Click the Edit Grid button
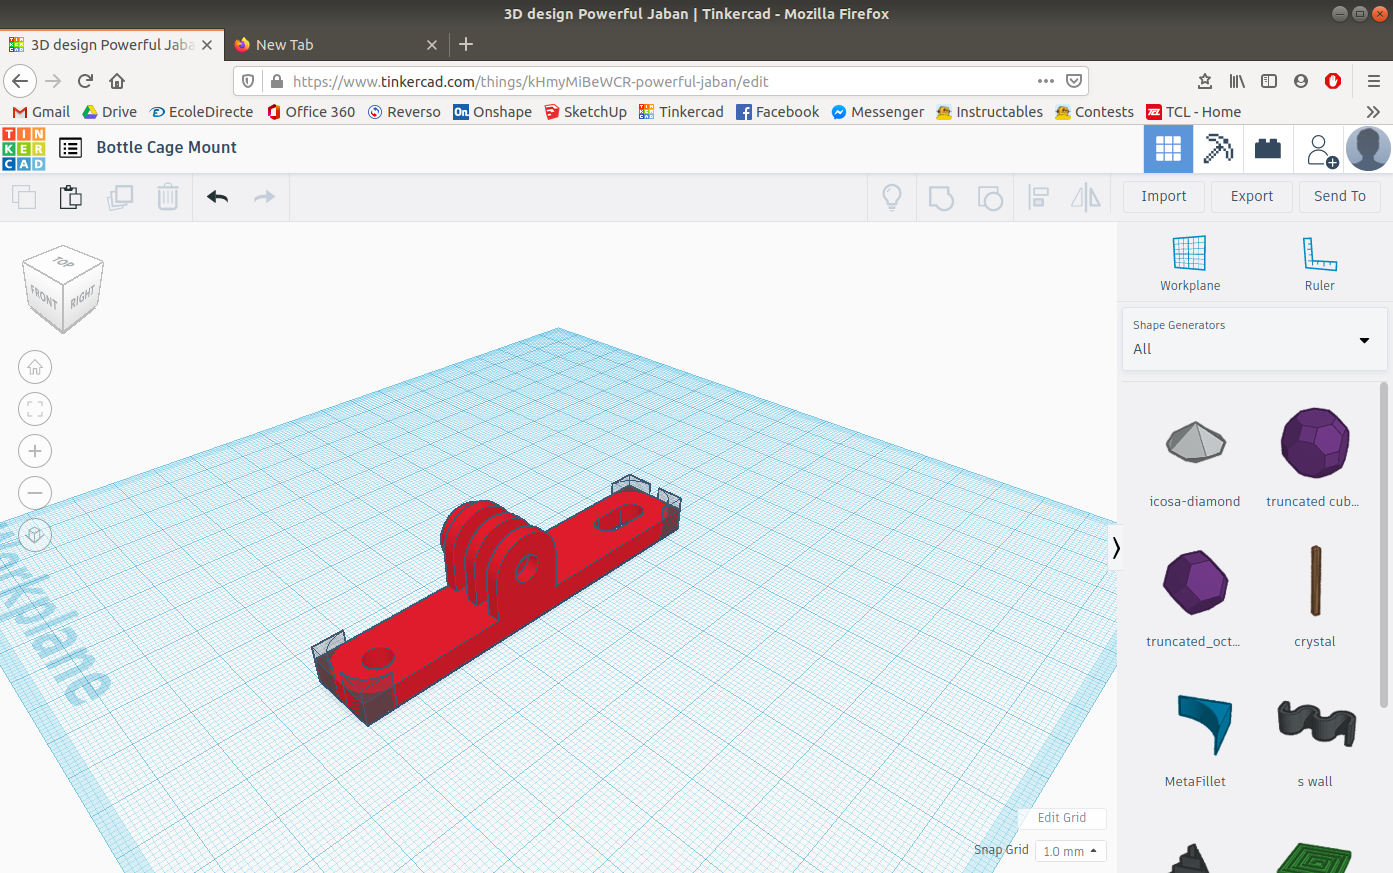 [x=1062, y=818]
